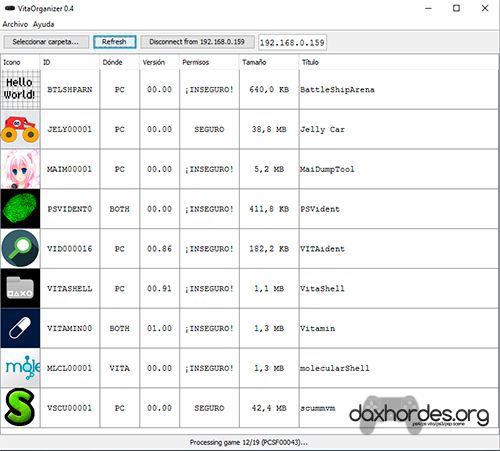The image size is (500, 451).
Task: Click the MaiDumpTool title text
Action: point(327,169)
